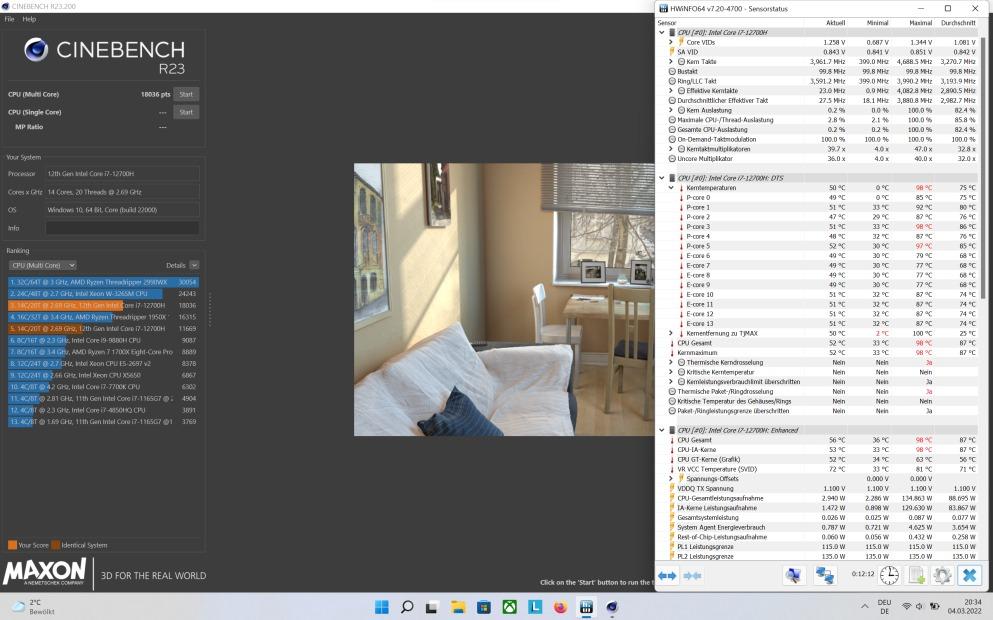Start the CPU (Multi Core) benchmark

[x=186, y=94]
